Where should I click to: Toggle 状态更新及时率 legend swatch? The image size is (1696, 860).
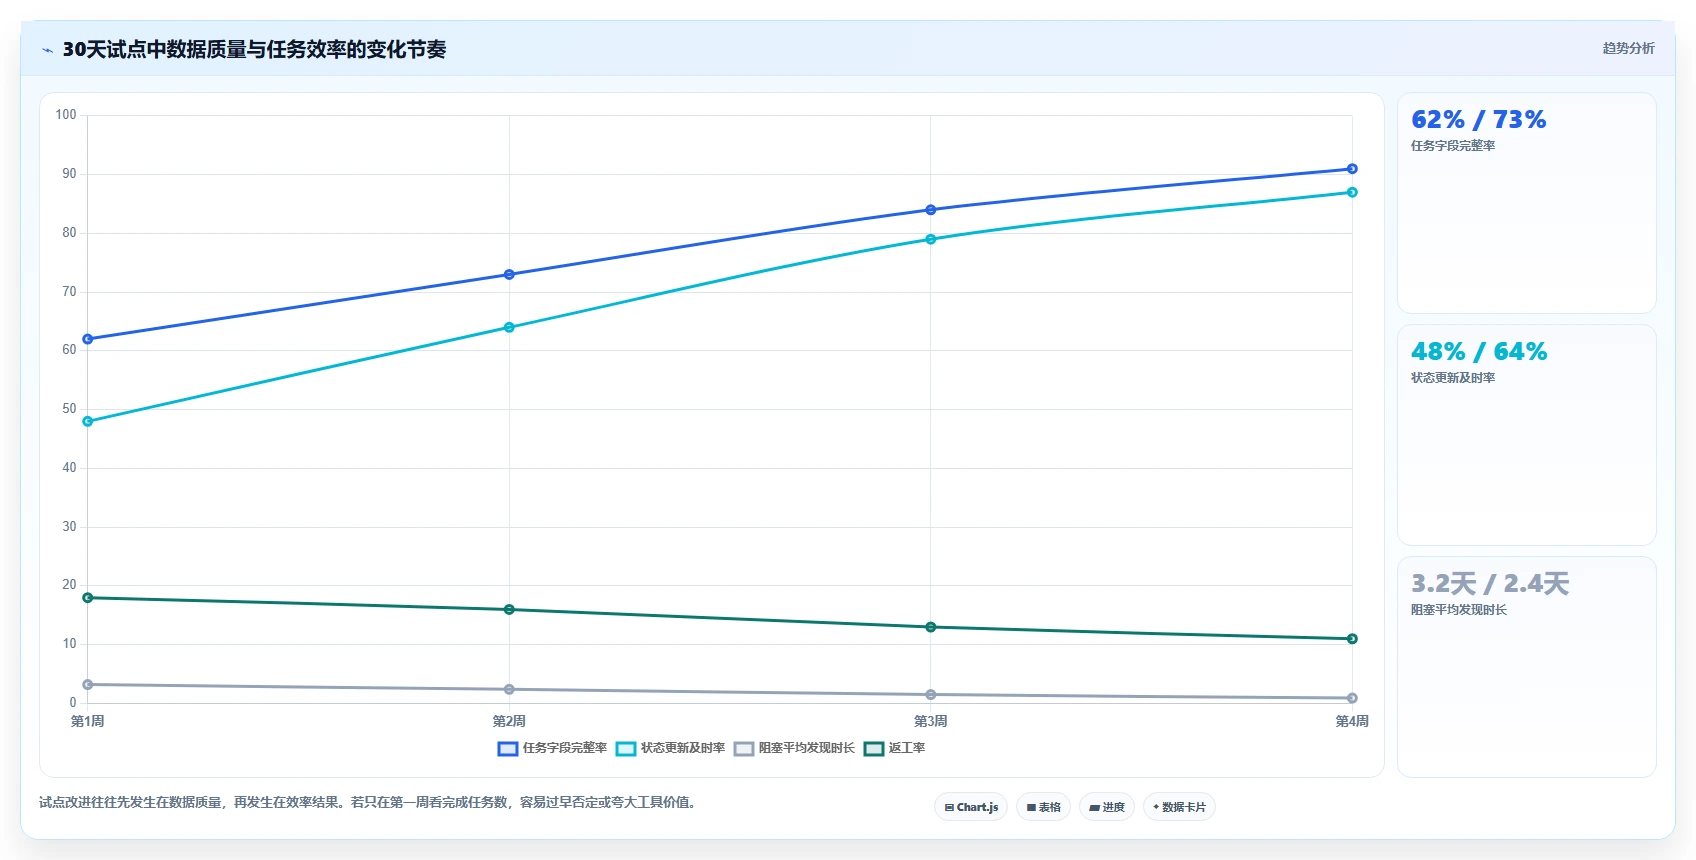click(626, 749)
